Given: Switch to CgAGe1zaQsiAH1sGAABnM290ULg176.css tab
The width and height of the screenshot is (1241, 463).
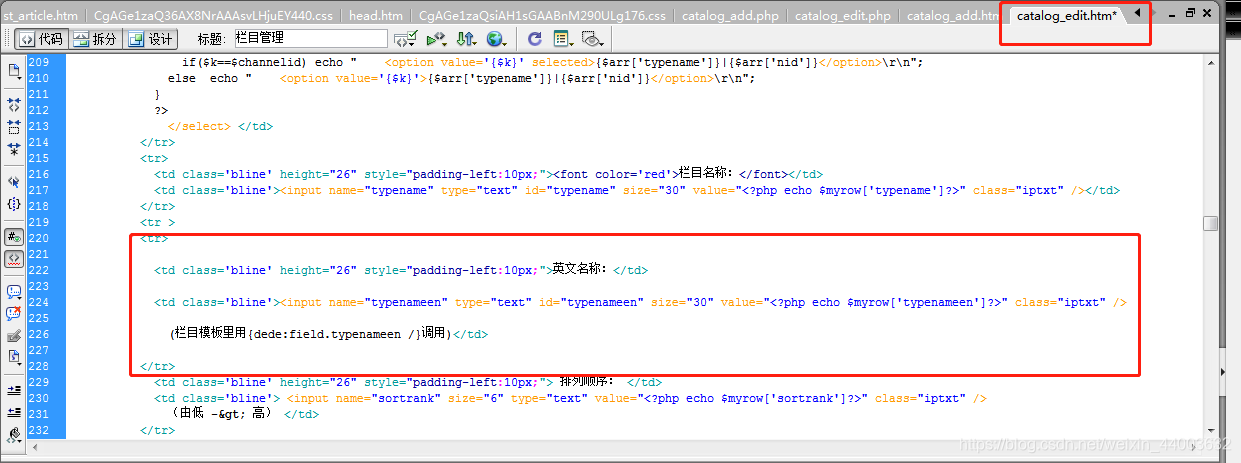Looking at the screenshot, I should click(x=541, y=15).
